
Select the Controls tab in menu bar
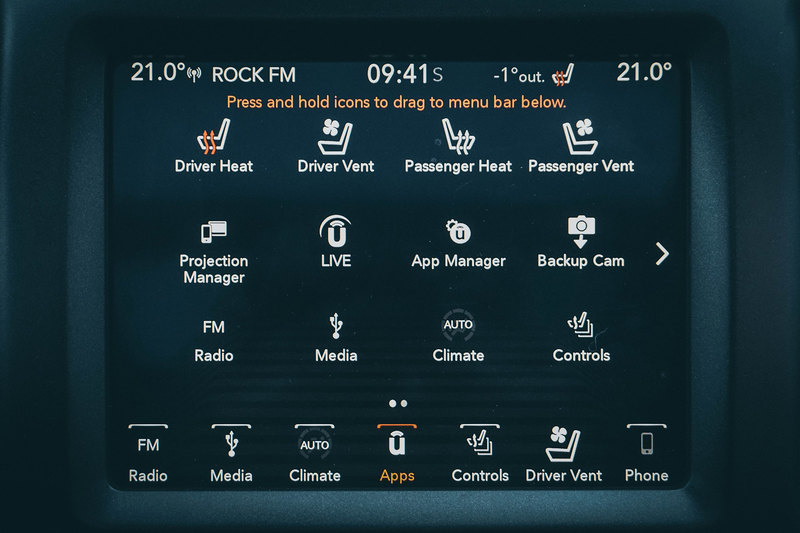(480, 455)
